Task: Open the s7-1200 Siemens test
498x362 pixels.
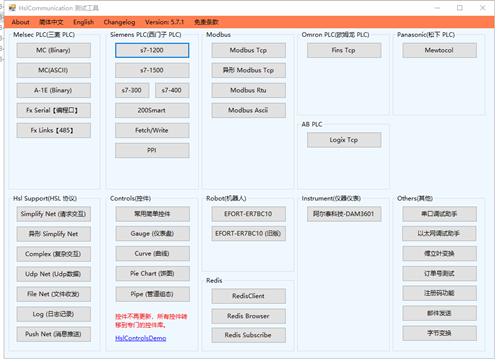Action: 152,50
